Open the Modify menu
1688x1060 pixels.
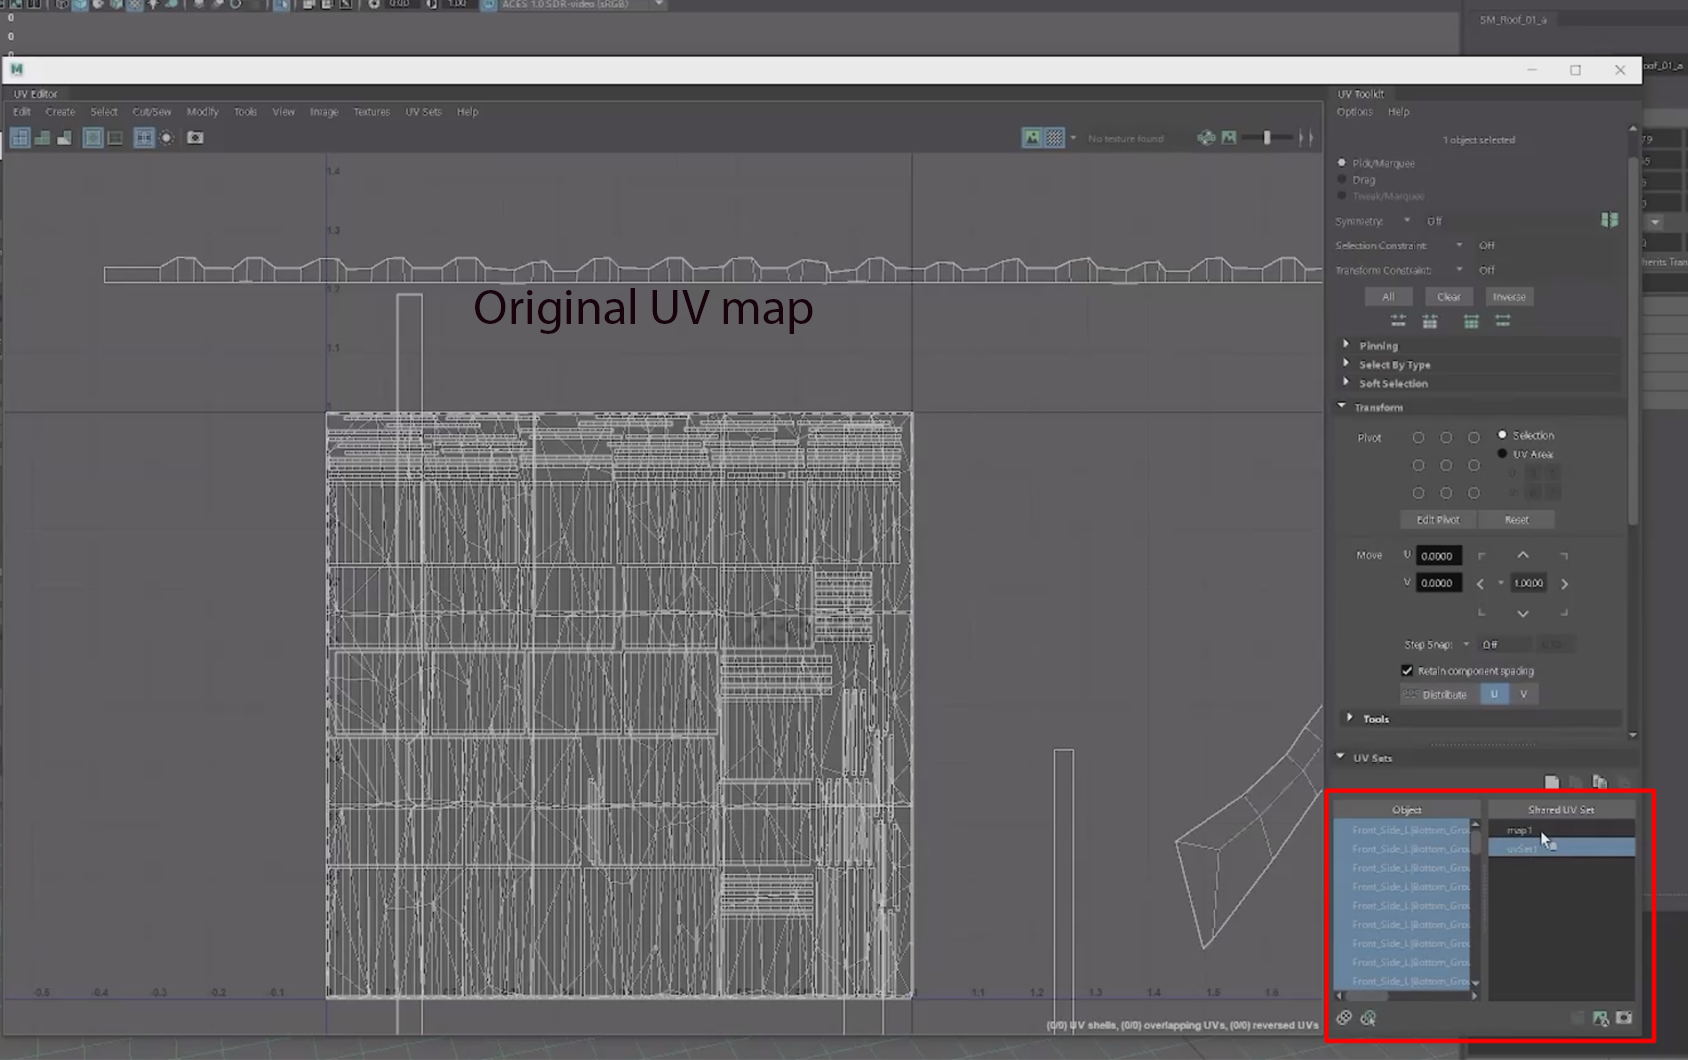[x=202, y=112]
